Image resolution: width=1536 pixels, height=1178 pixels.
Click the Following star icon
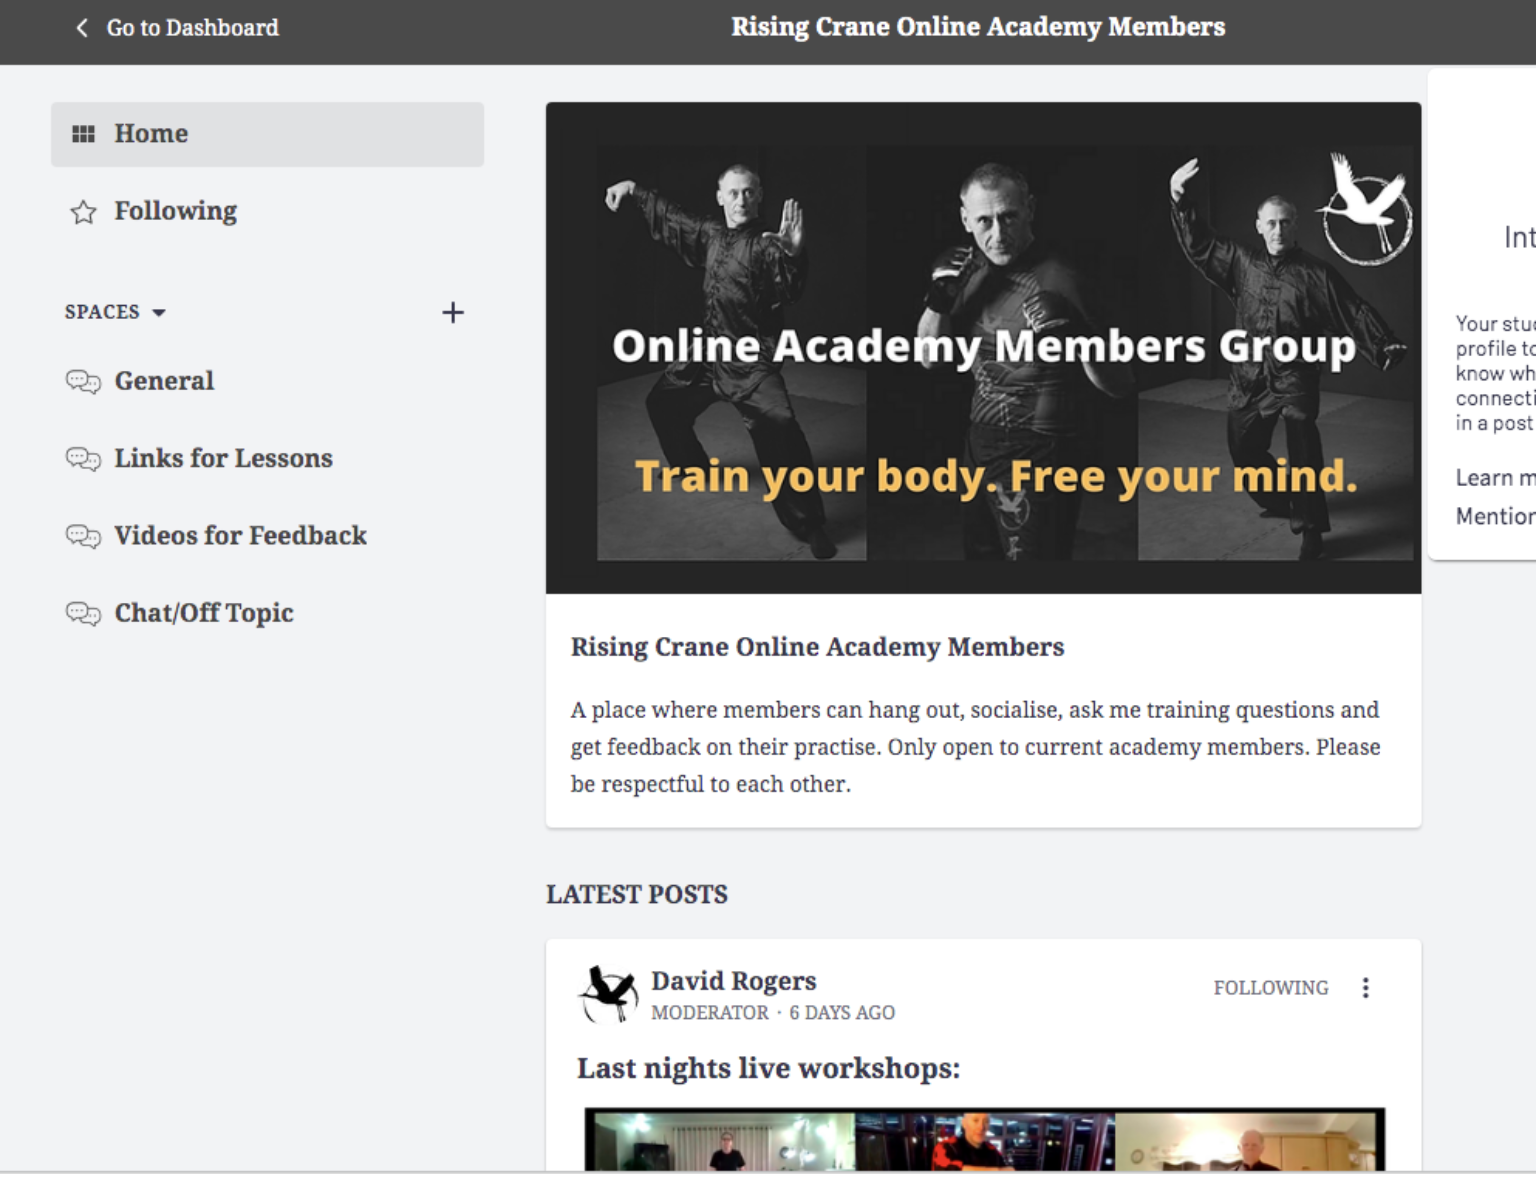tap(83, 212)
